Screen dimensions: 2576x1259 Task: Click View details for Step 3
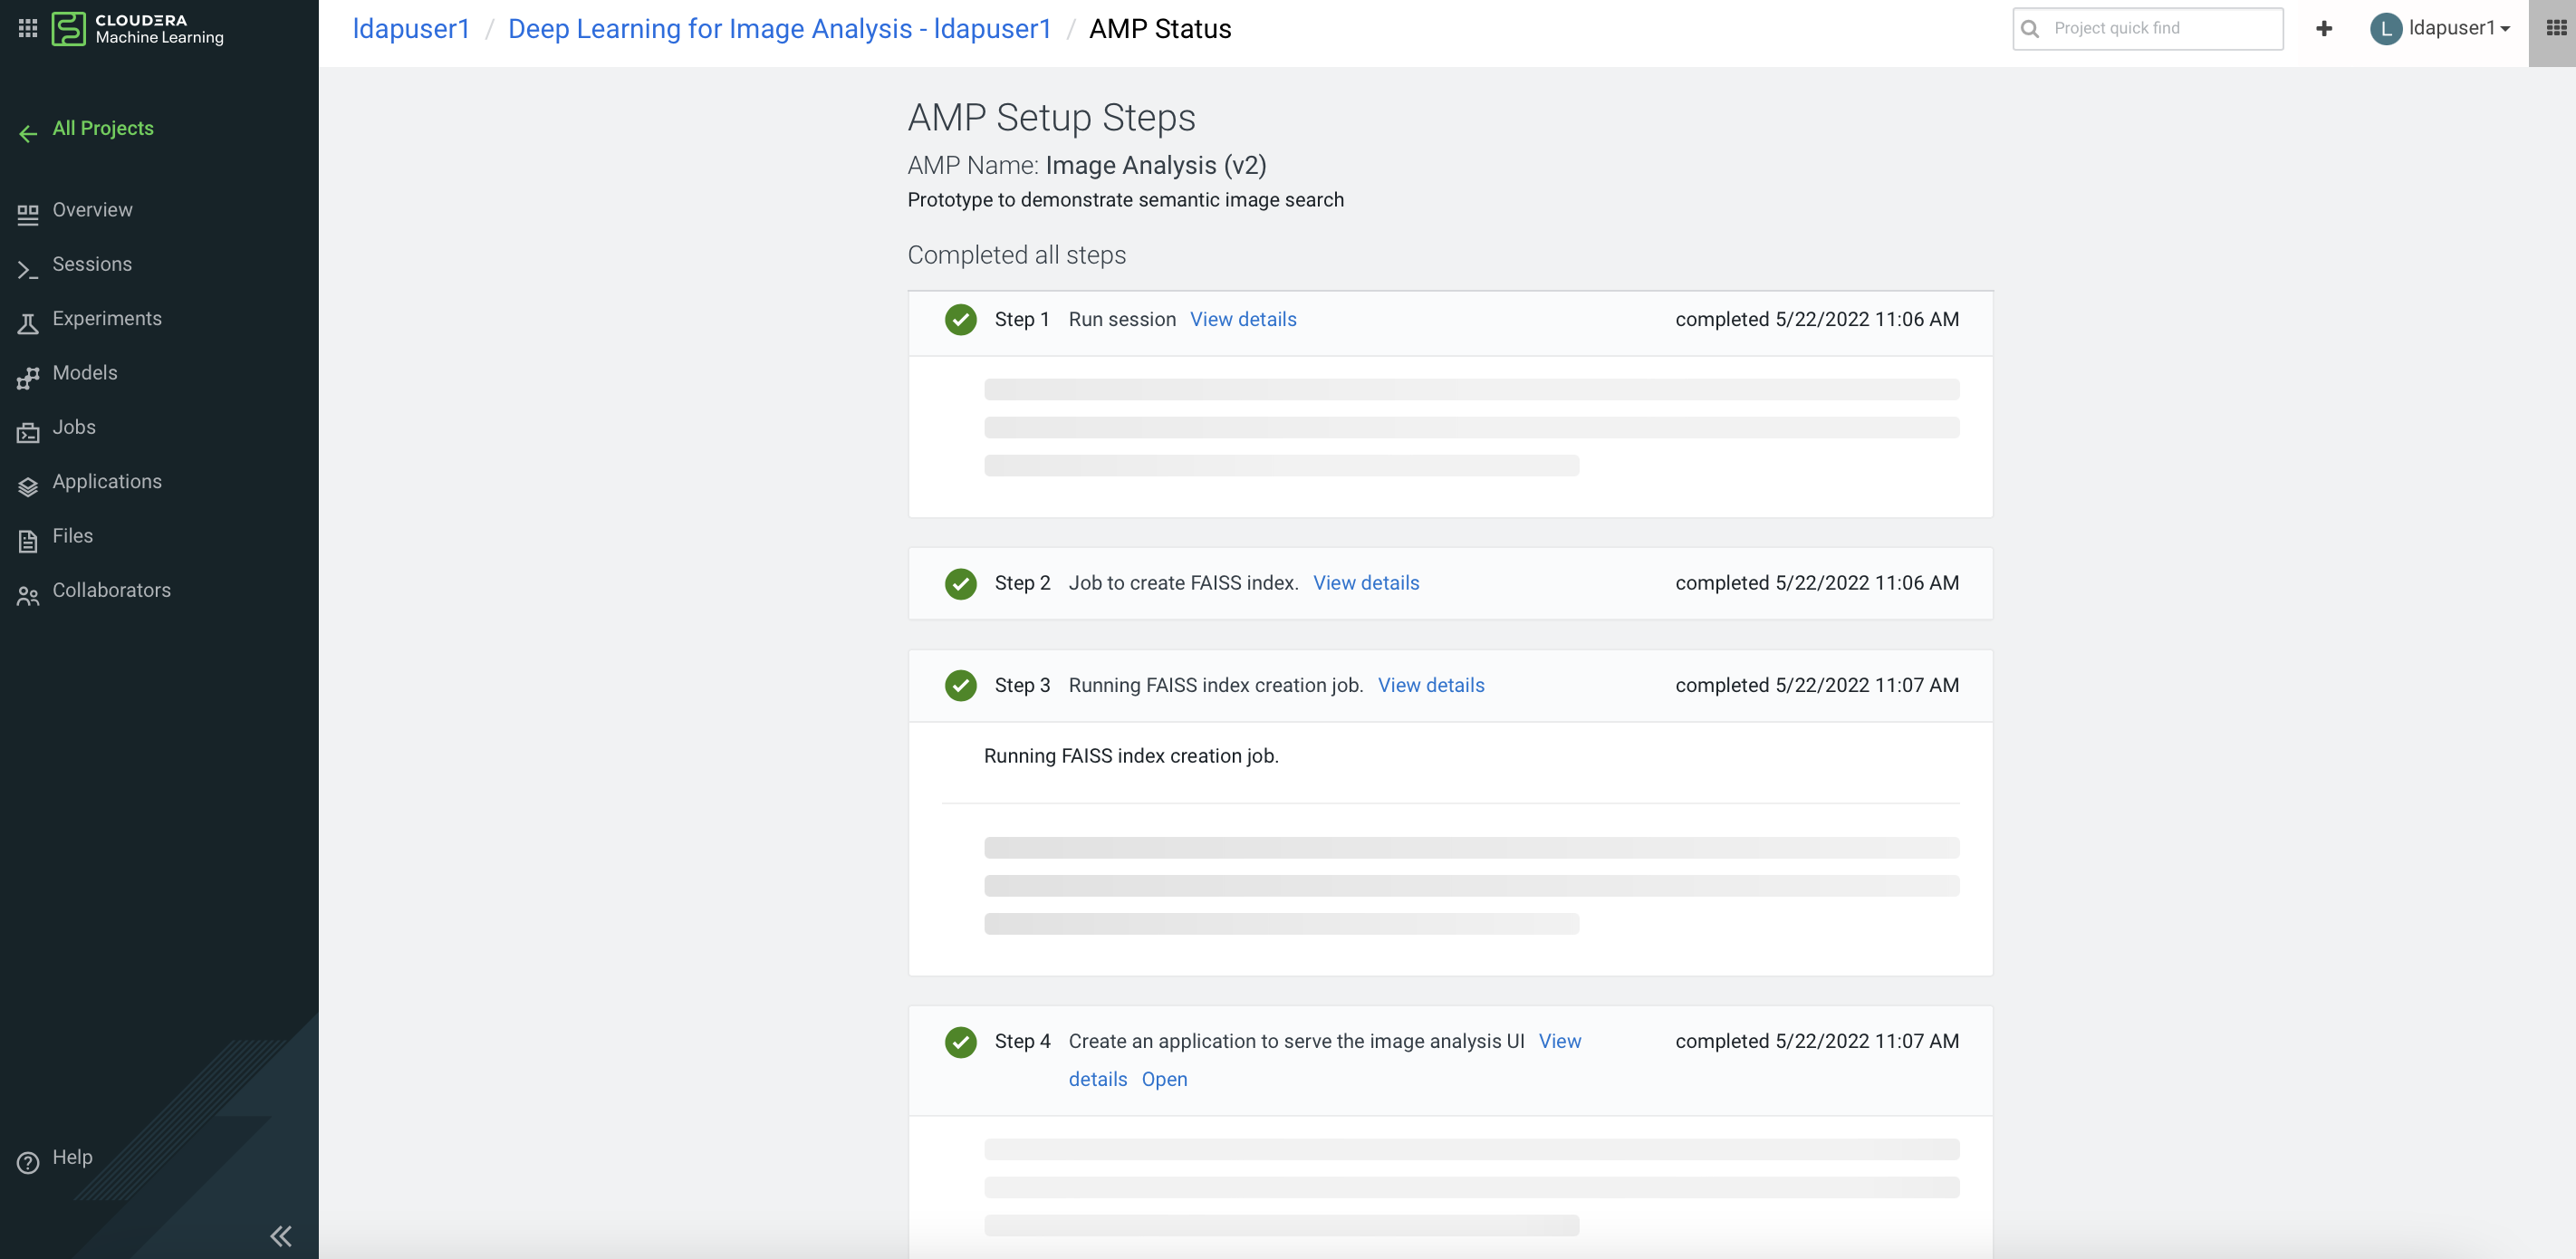pos(1430,685)
